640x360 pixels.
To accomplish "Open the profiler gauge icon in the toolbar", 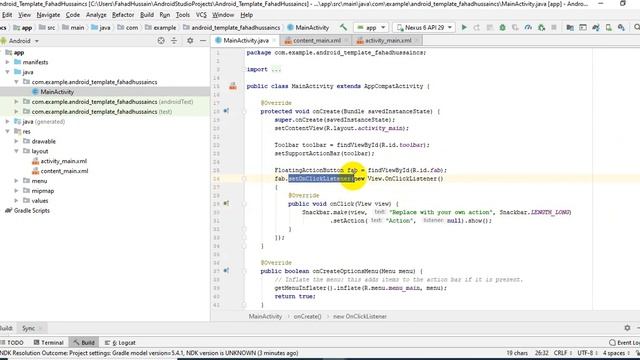I will click(528, 27).
